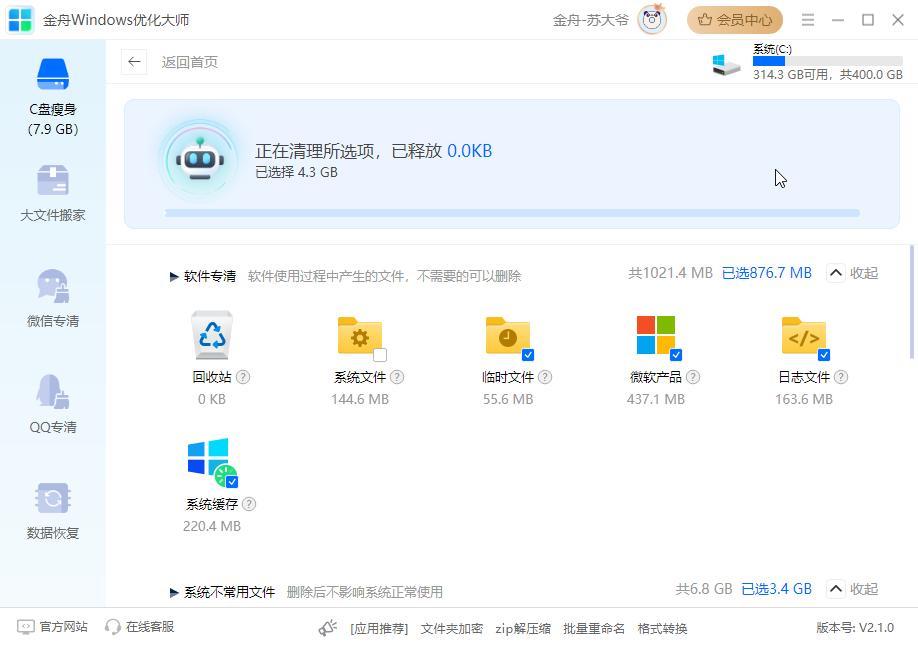Open the 大文件搬家 sidebar tool
918x647 pixels.
52,194
